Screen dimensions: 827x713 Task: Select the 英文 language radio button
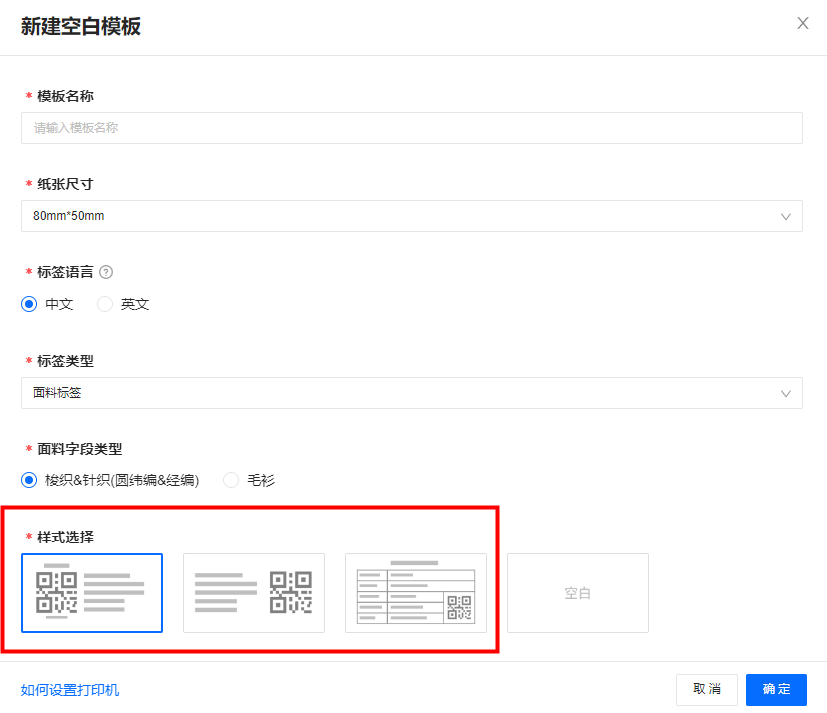(105, 304)
